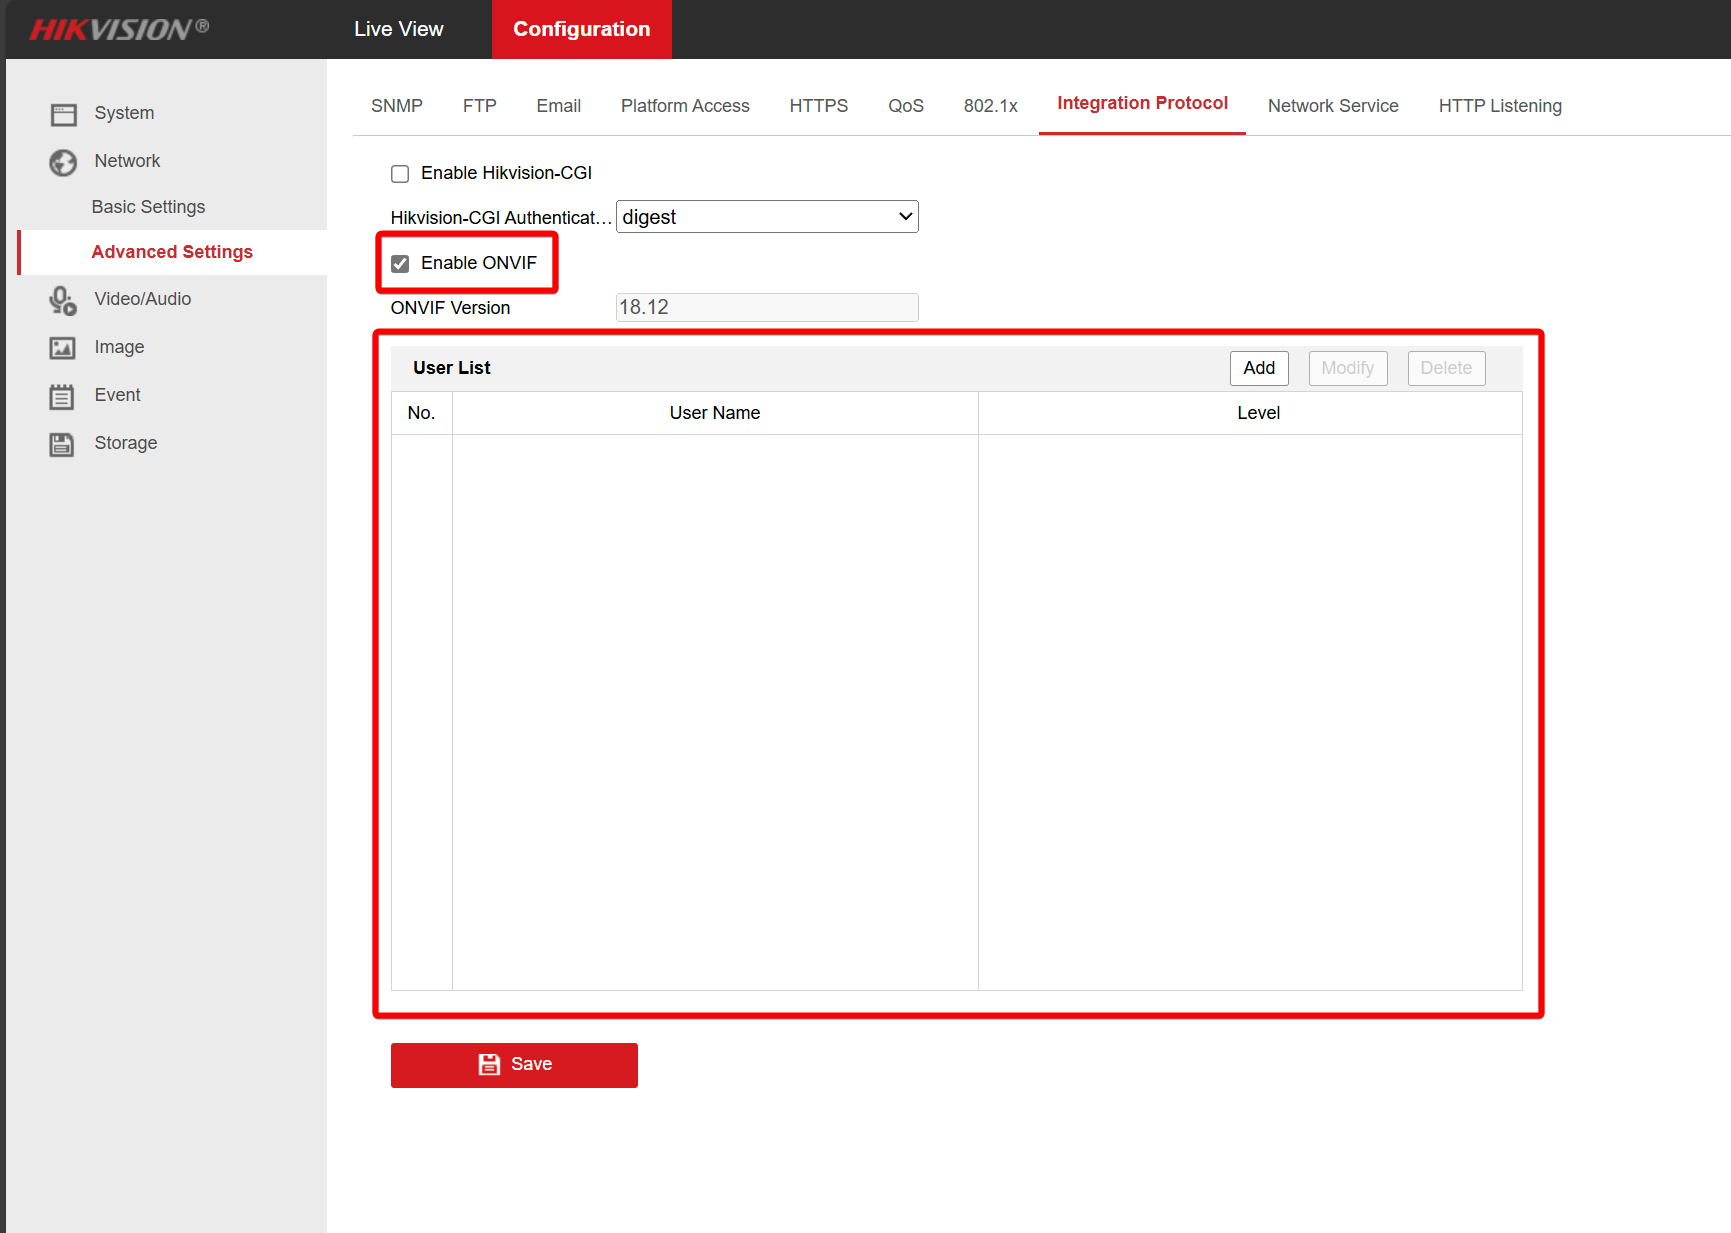The image size is (1731, 1233).
Task: Disable the Enable ONVIF checkbox
Action: 400,263
